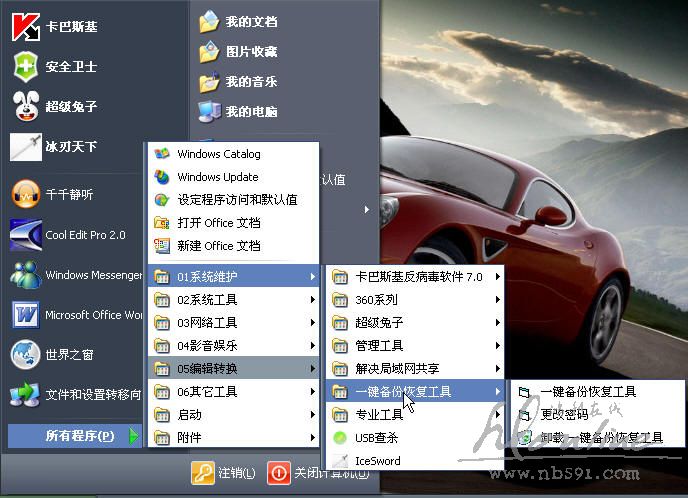
Task: Open 世界之窗 browser icon
Action: (x=25, y=355)
